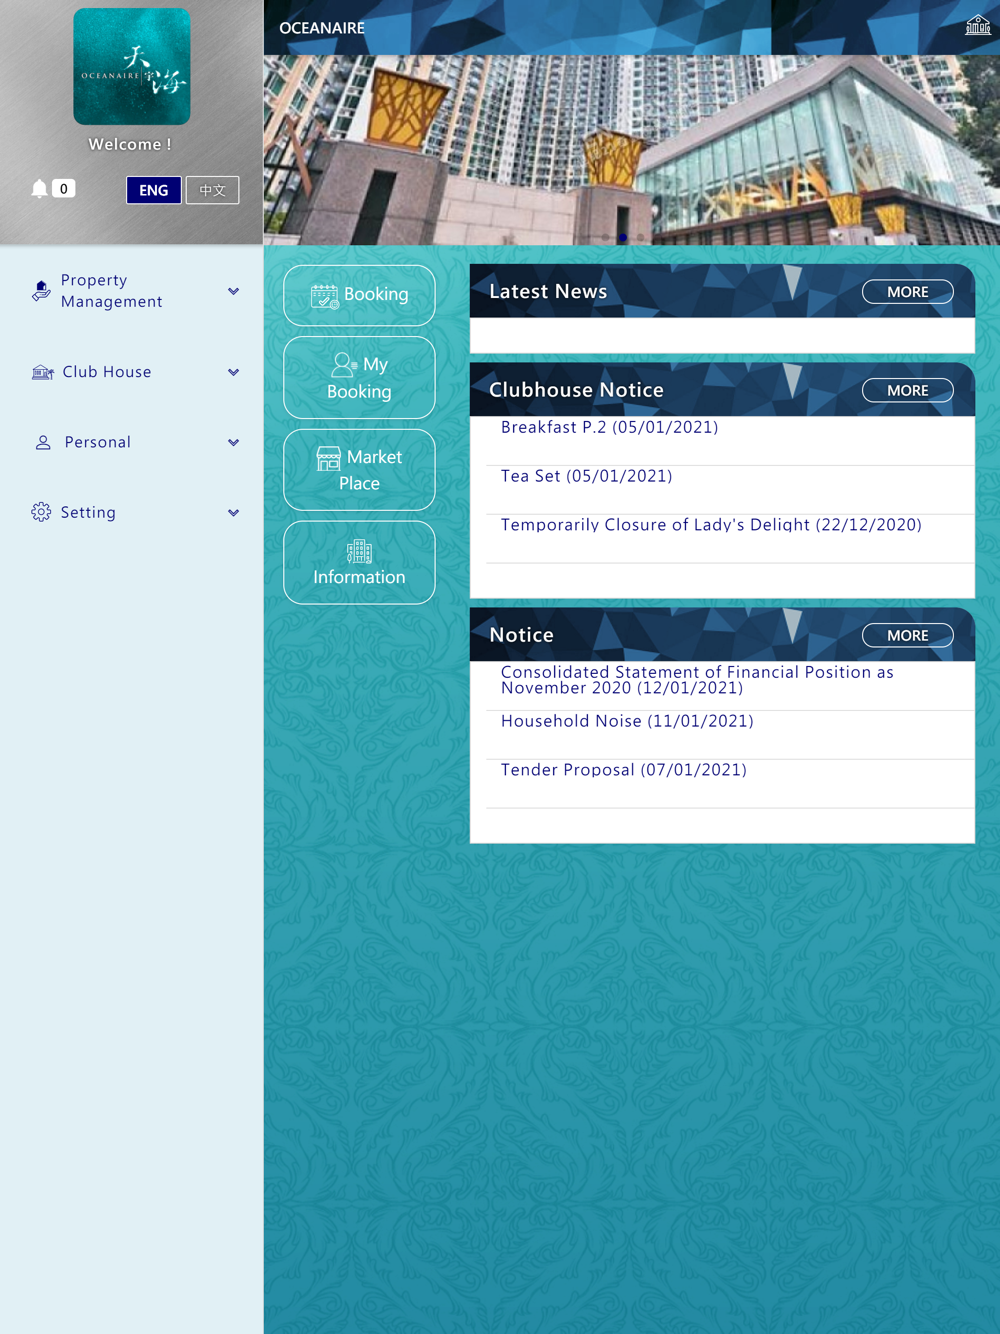Viewport: 1000px width, 1334px height.
Task: Click the Personal user icon
Action: (43, 442)
